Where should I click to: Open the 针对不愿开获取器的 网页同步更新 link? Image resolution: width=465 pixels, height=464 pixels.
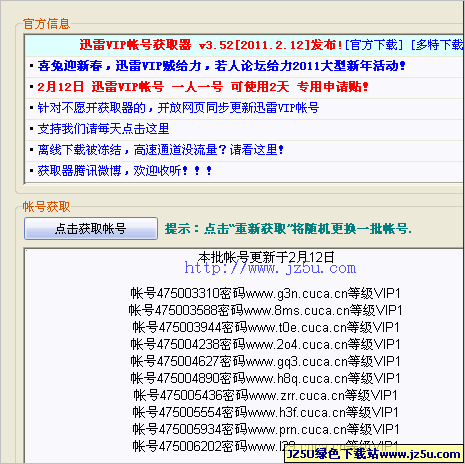(178, 108)
